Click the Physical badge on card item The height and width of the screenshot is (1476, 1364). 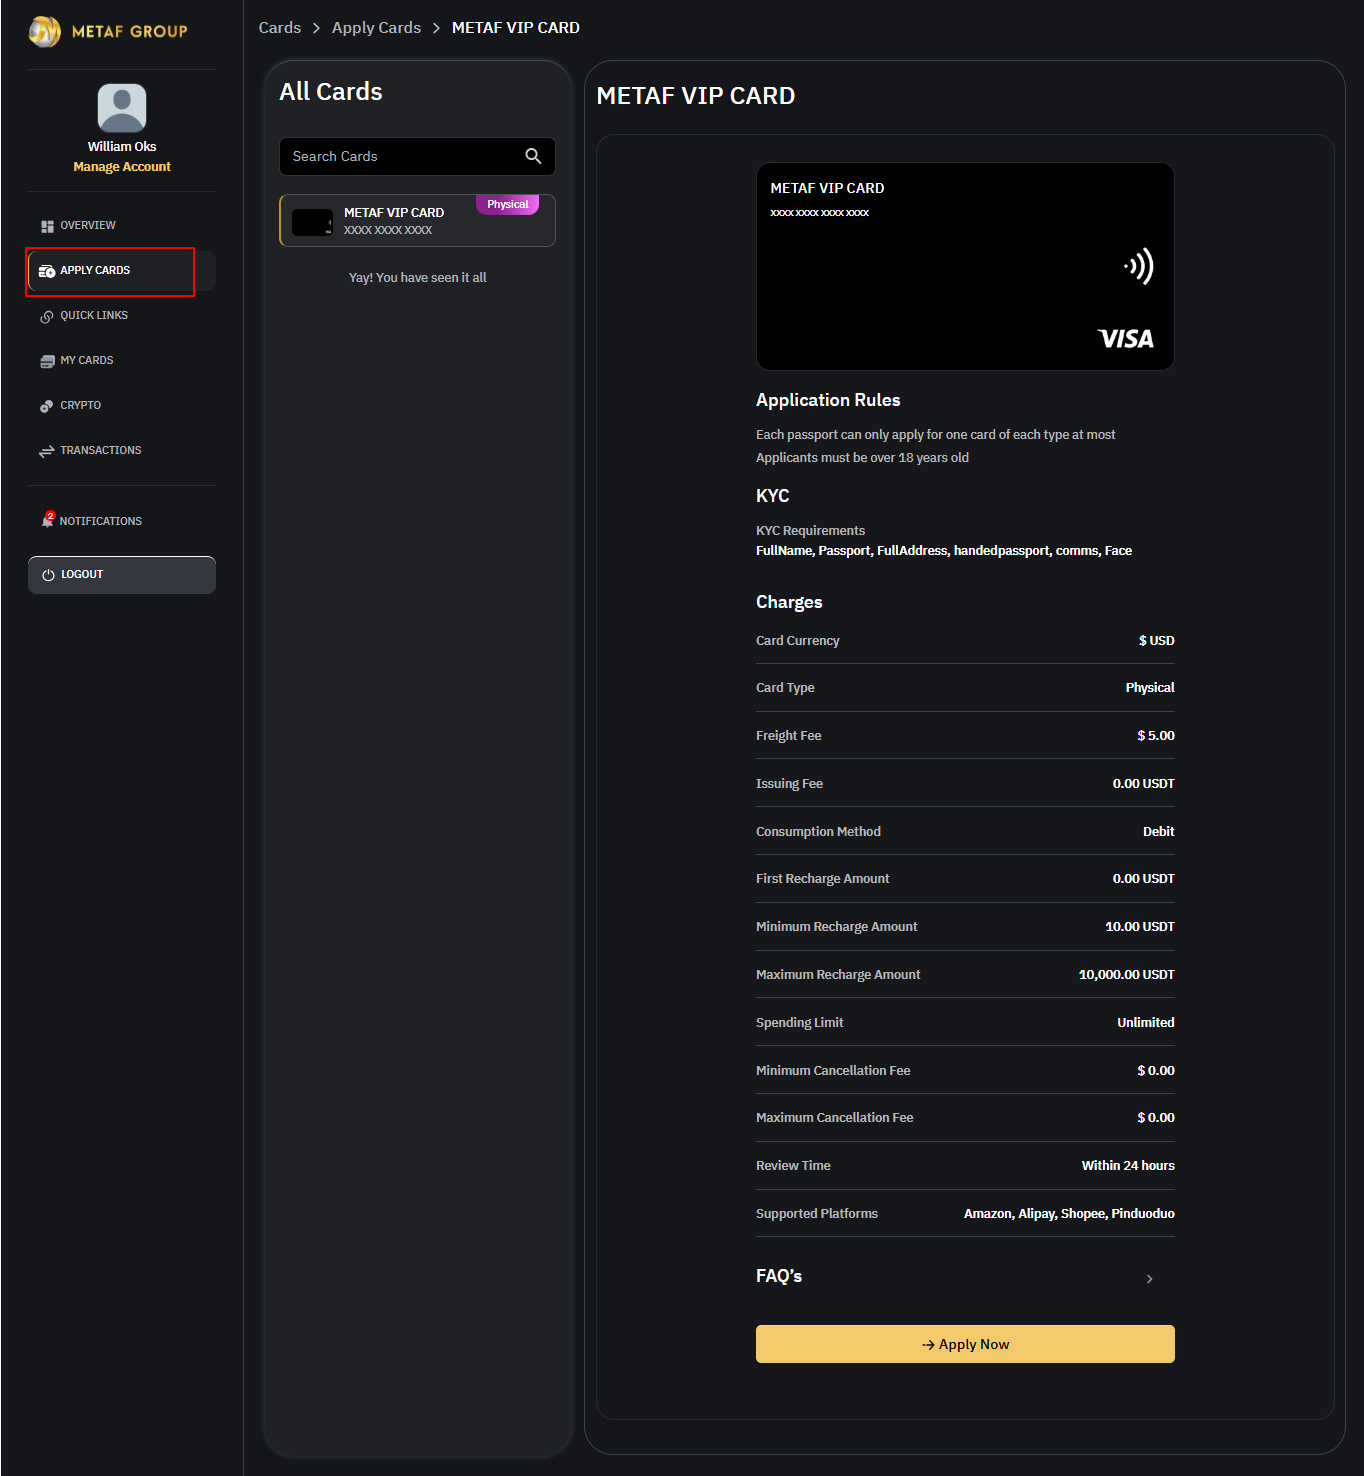(x=508, y=204)
